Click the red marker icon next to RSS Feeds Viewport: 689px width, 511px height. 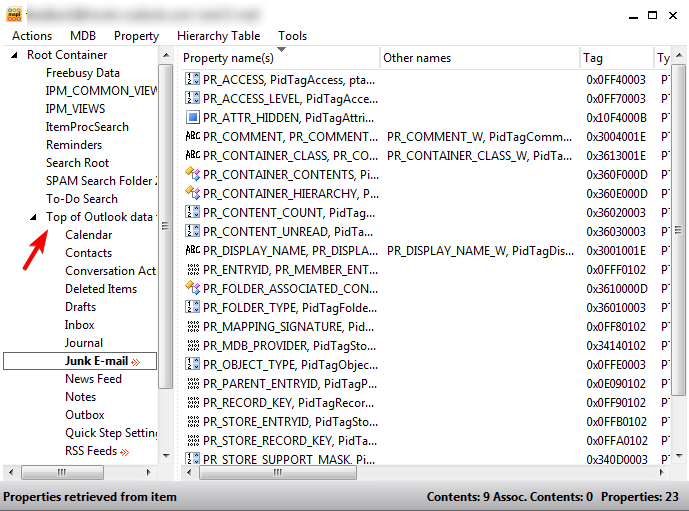tap(125, 452)
